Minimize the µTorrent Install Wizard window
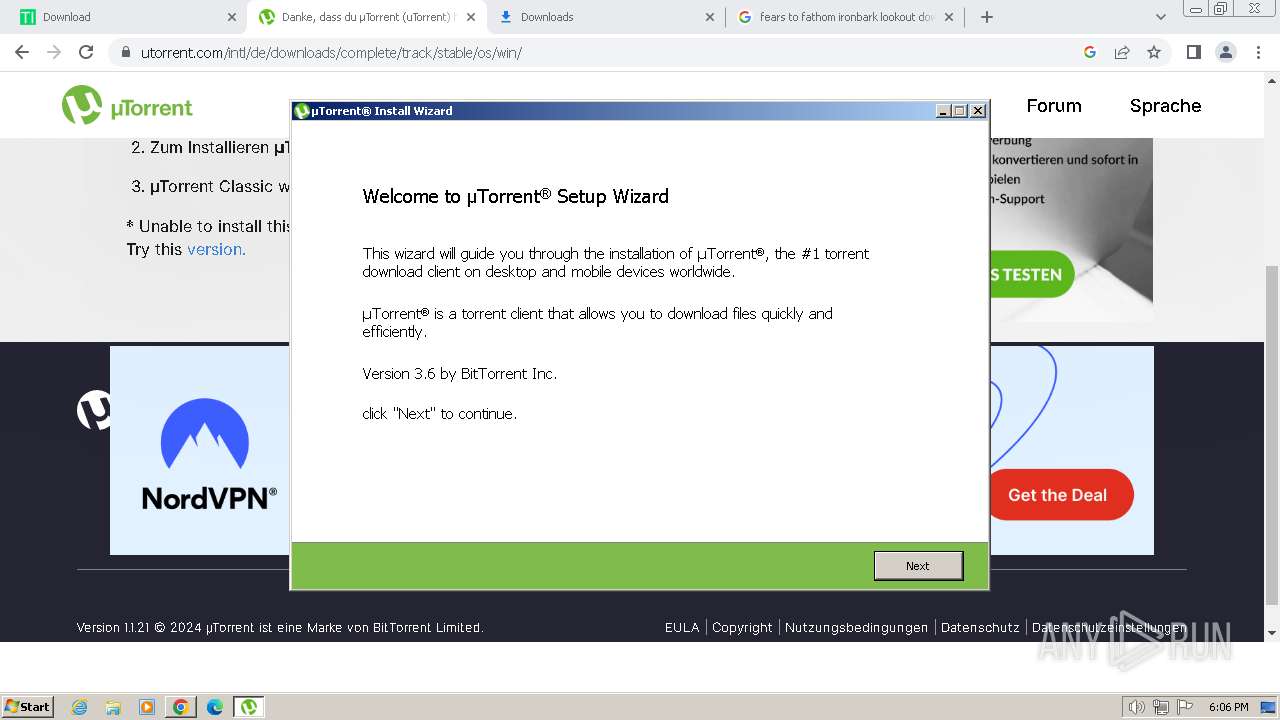This screenshot has width=1280, height=720. [x=943, y=111]
